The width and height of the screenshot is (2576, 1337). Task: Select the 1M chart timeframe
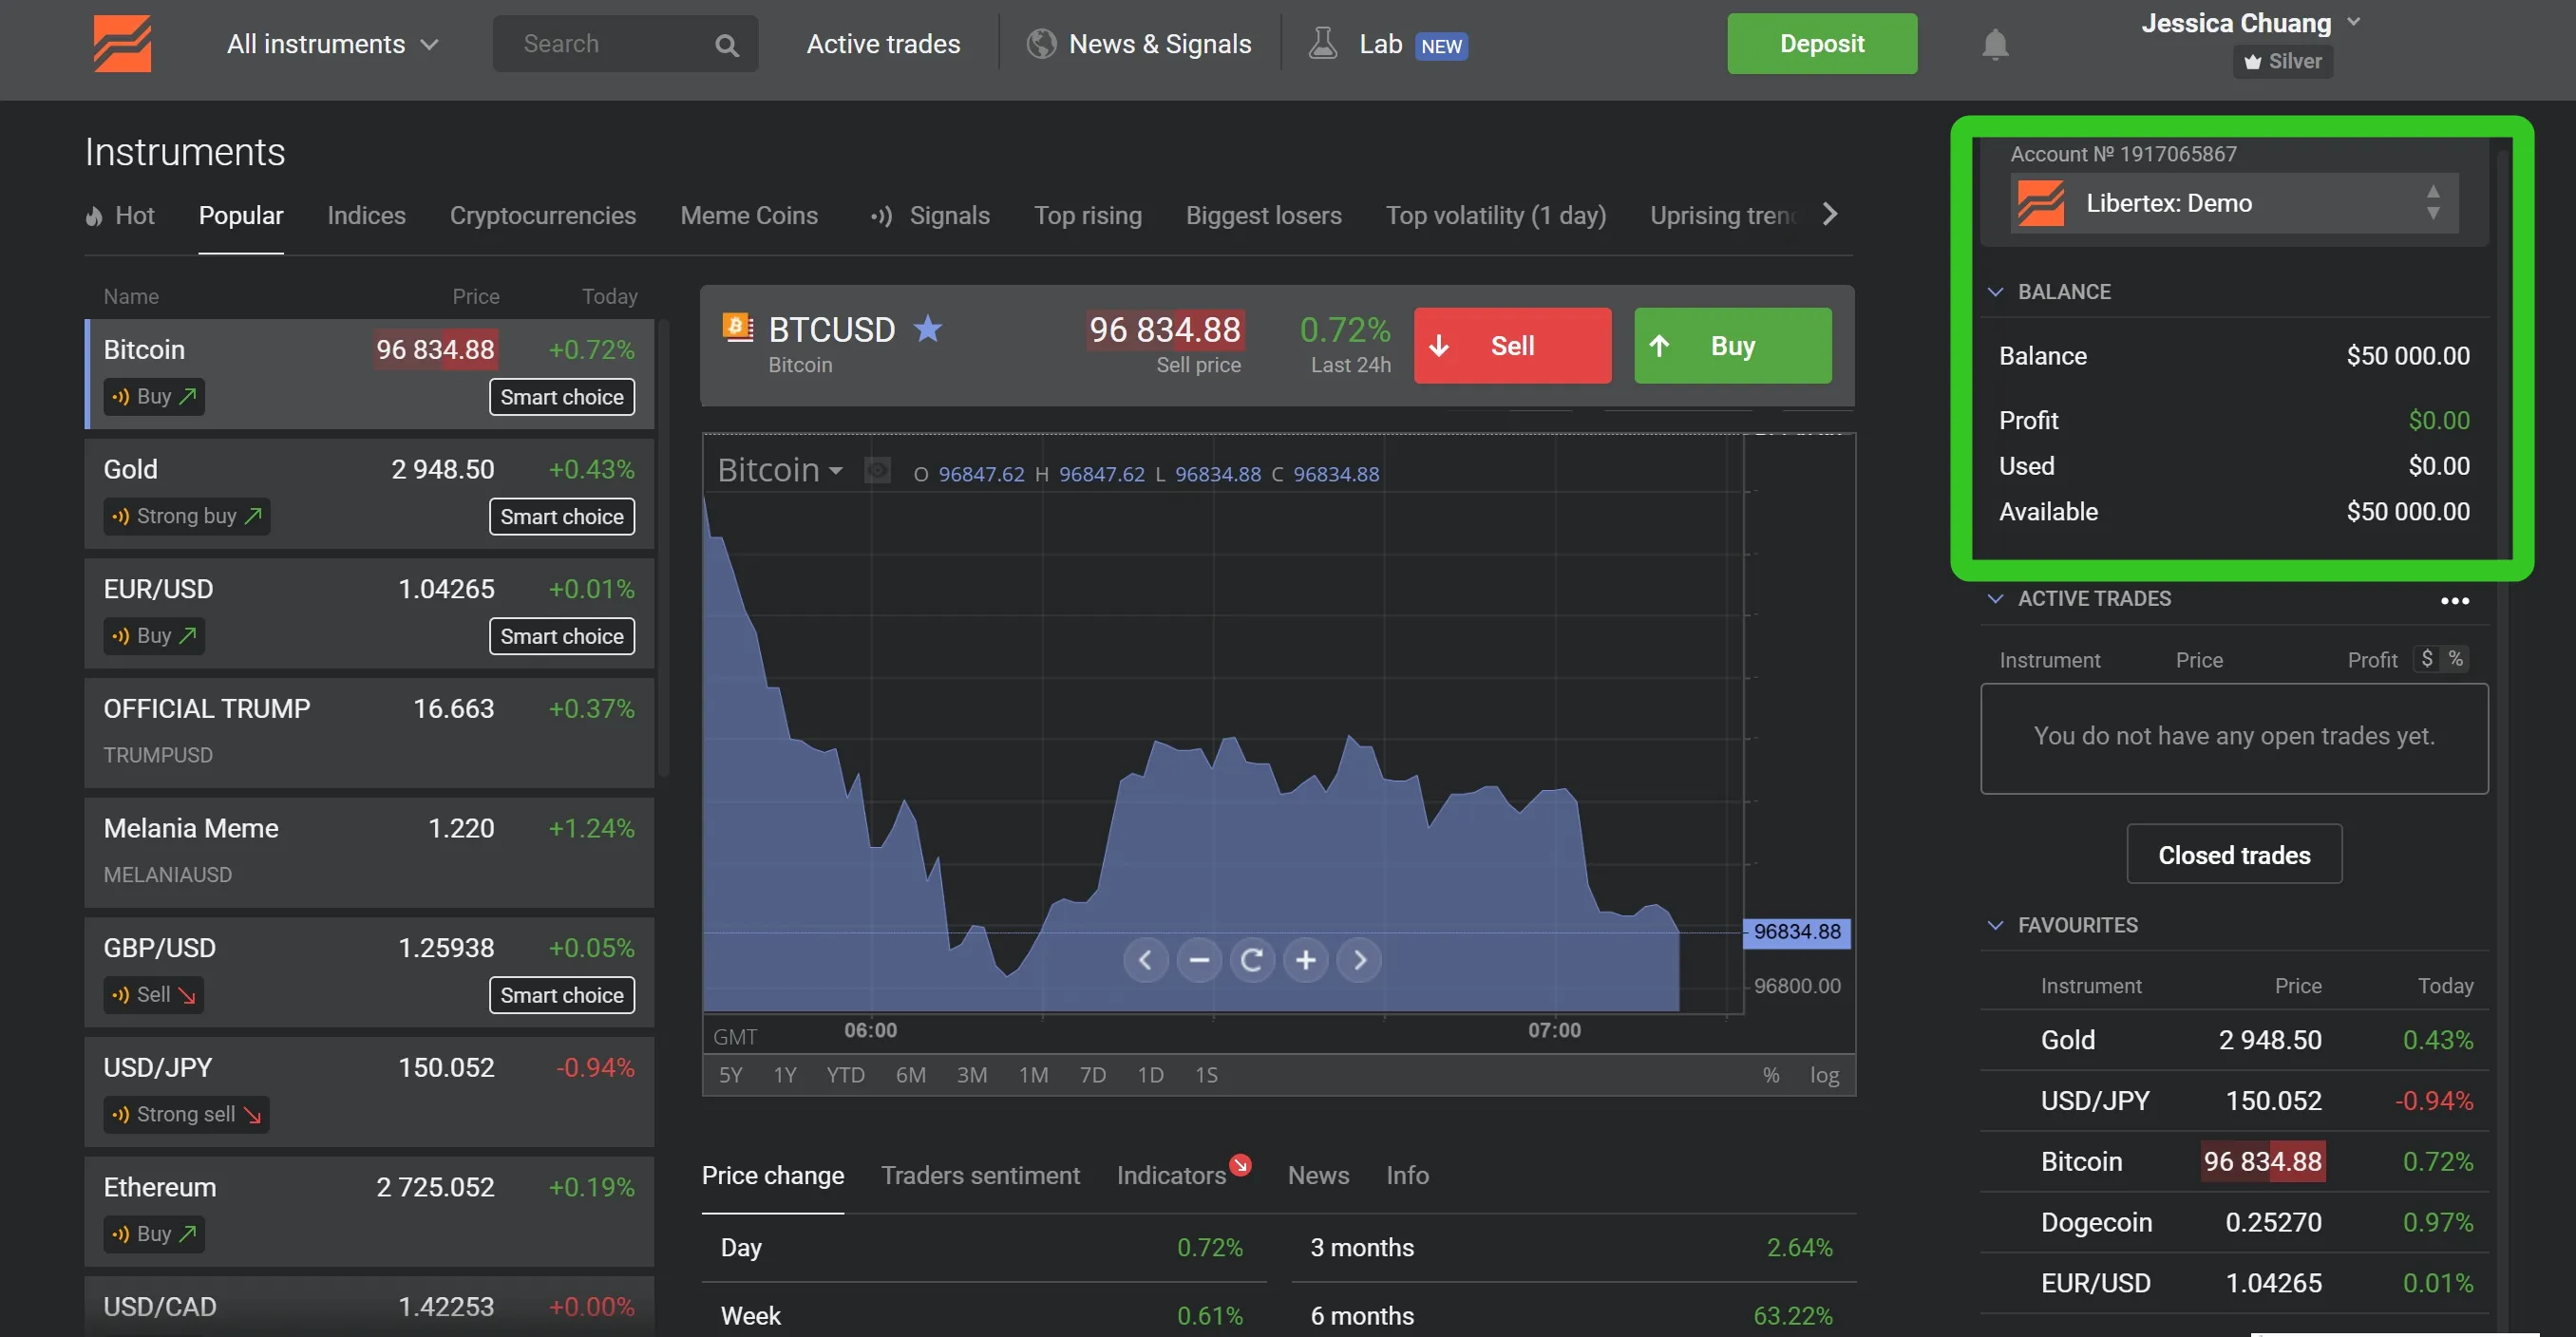click(1033, 1075)
